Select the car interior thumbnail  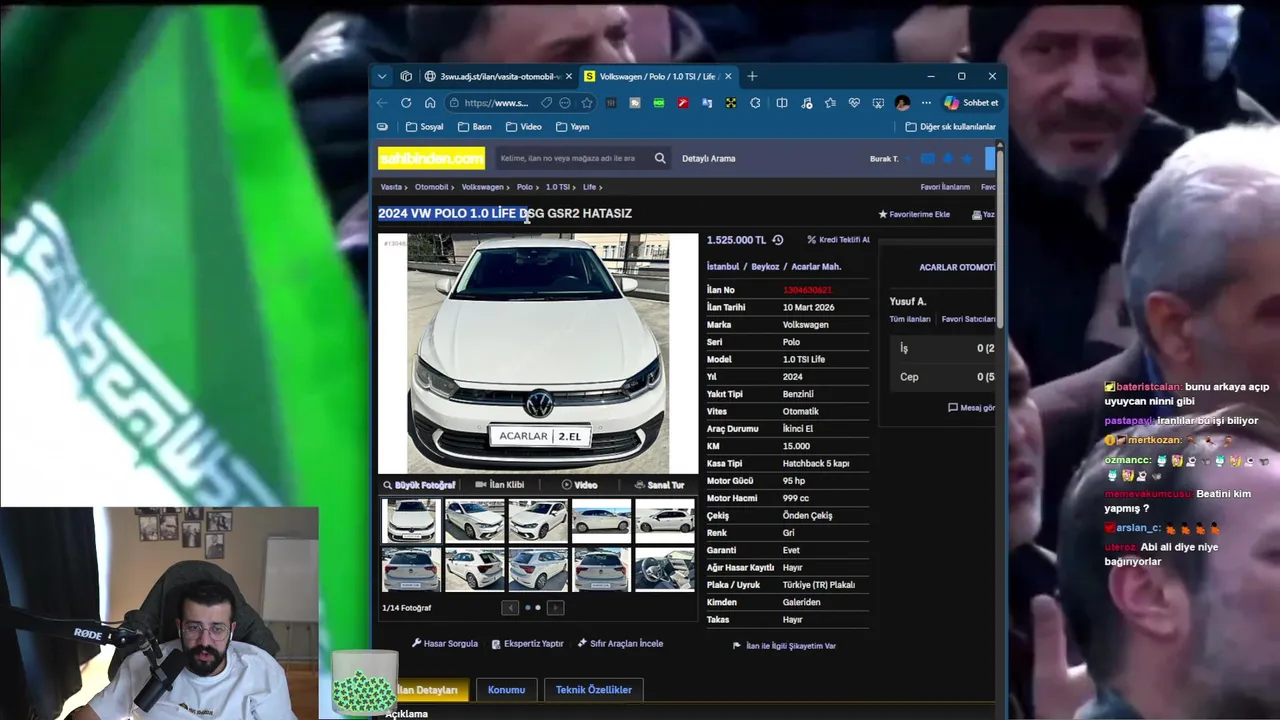point(665,570)
